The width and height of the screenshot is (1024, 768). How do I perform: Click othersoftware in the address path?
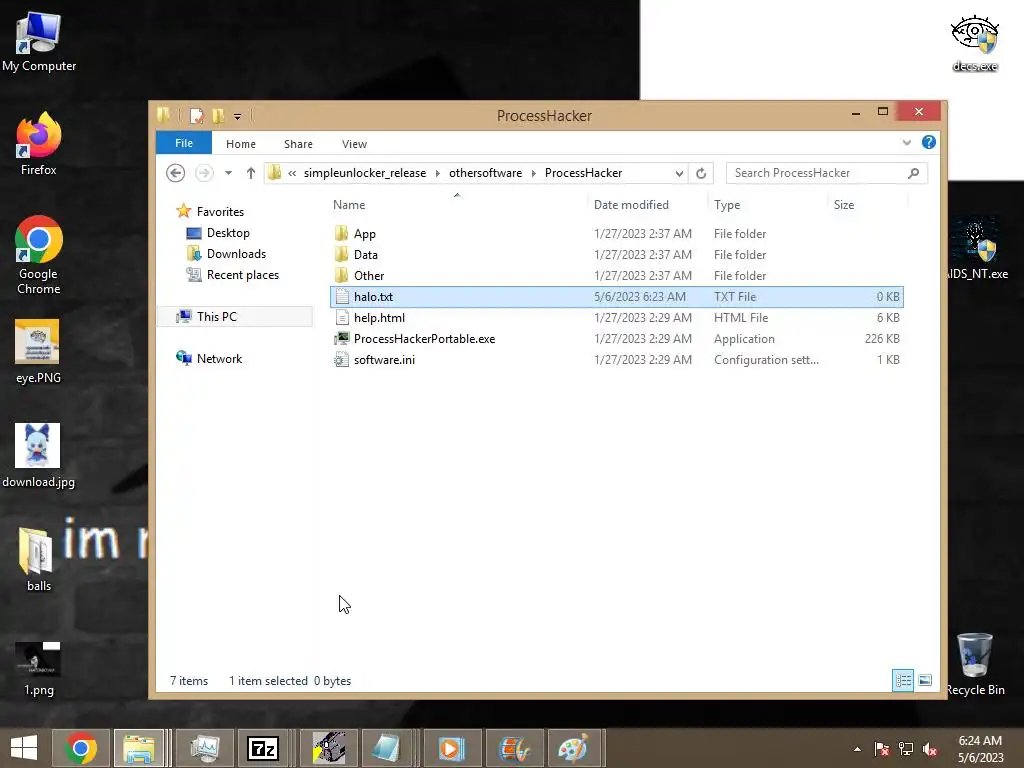pyautogui.click(x=485, y=173)
